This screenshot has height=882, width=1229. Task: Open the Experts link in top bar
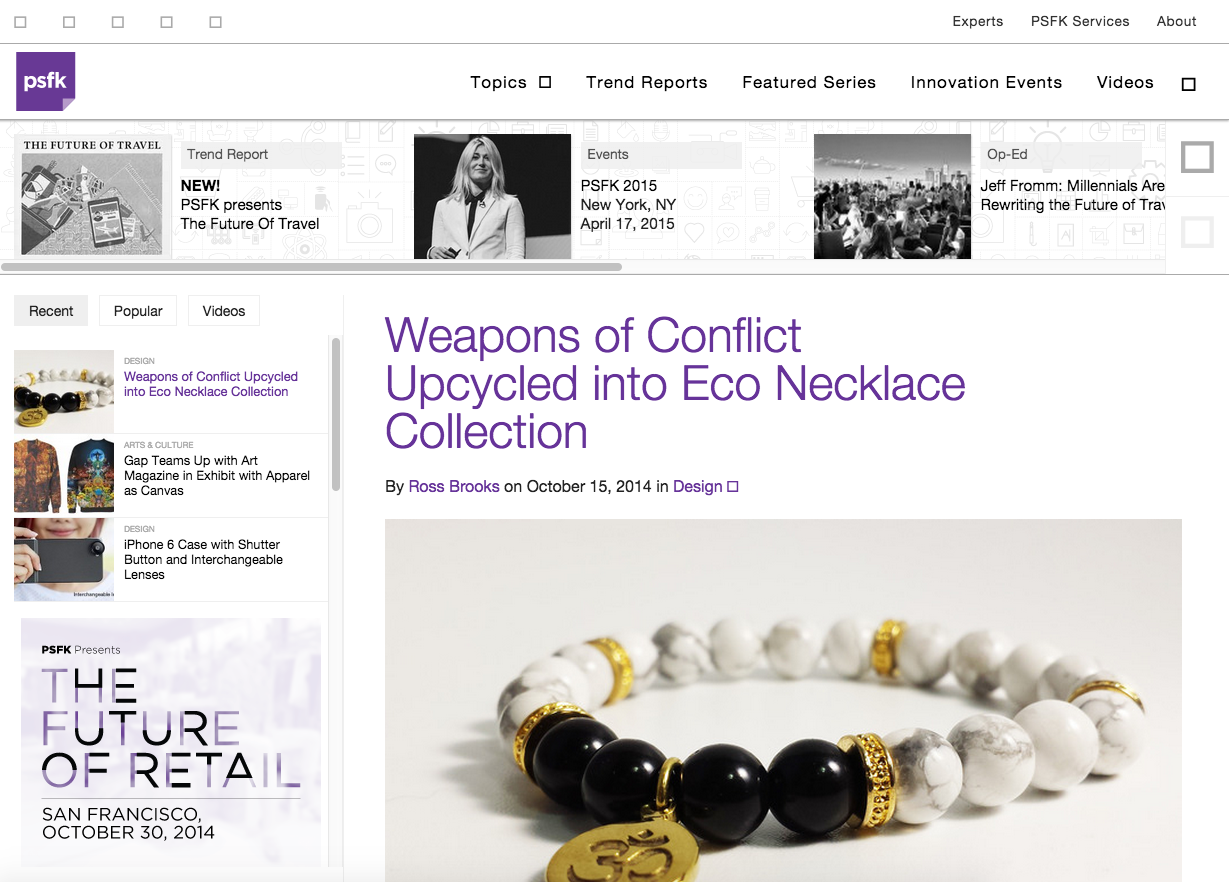click(x=978, y=21)
